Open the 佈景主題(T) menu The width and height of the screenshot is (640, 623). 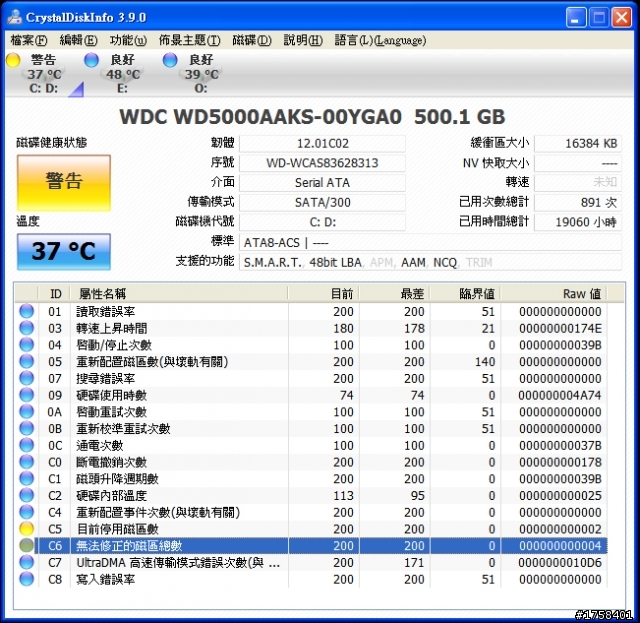[x=189, y=40]
